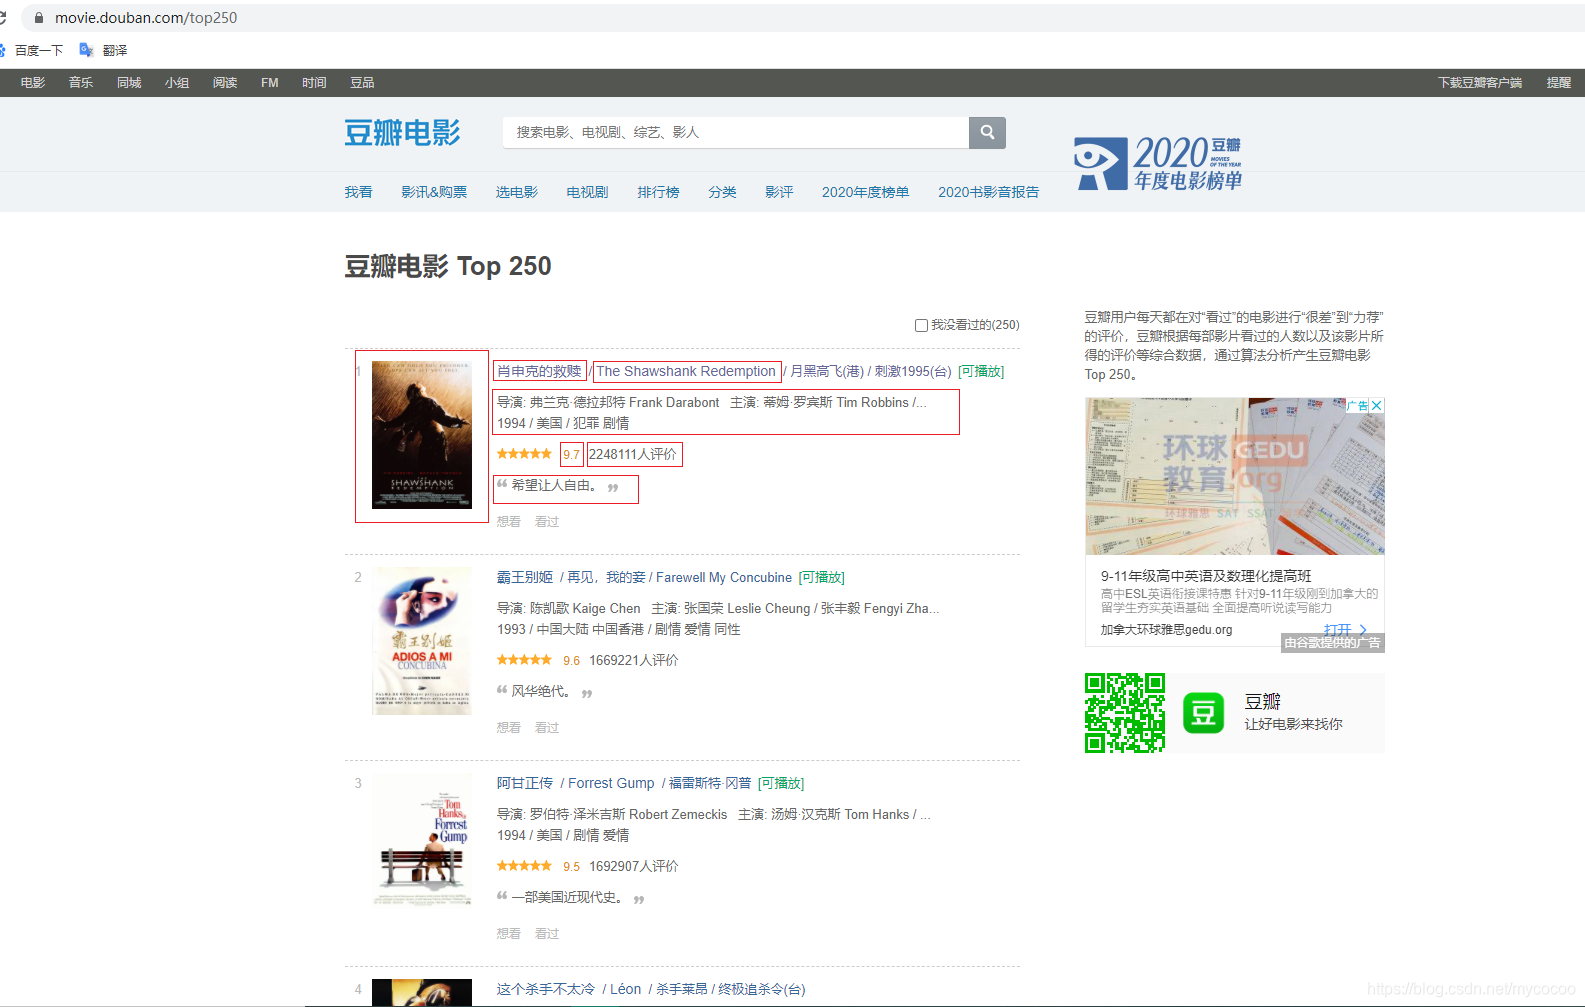This screenshot has width=1585, height=1007.
Task: Click the 环球教育 ad image
Action: click(1235, 476)
